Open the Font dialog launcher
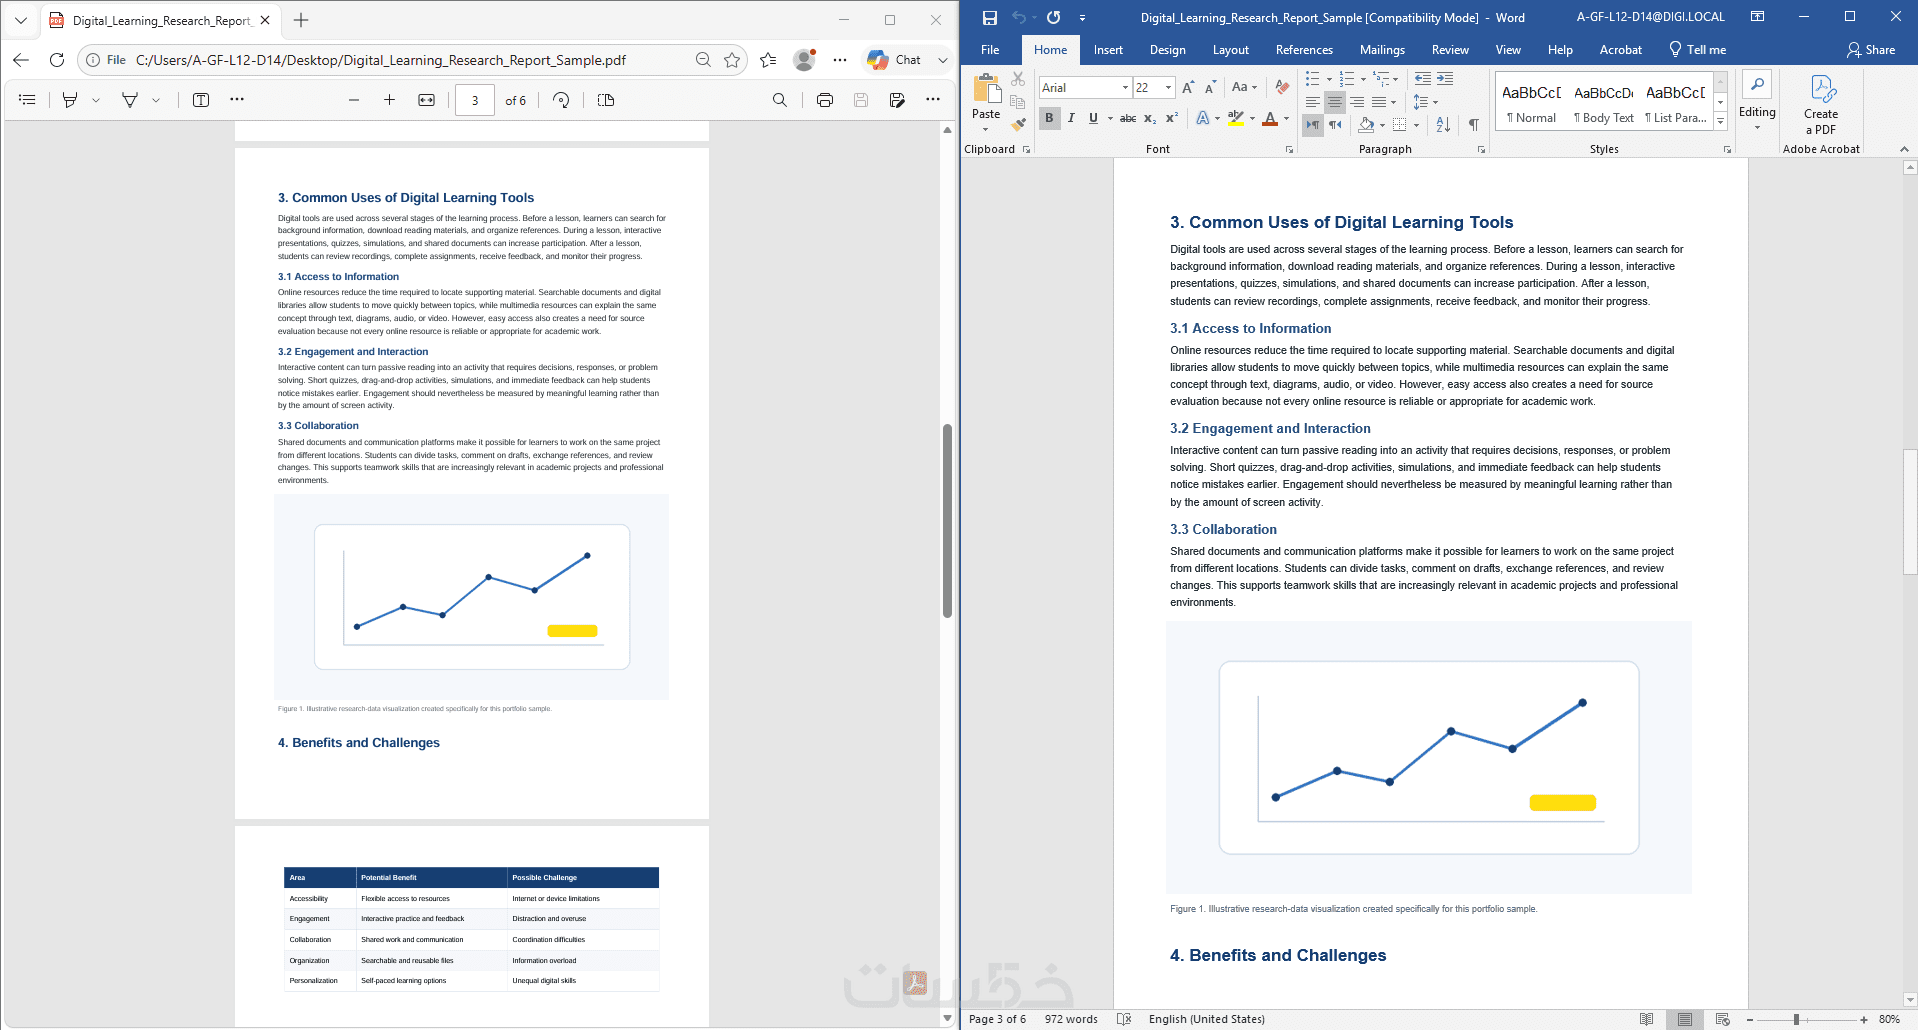 1289,150
